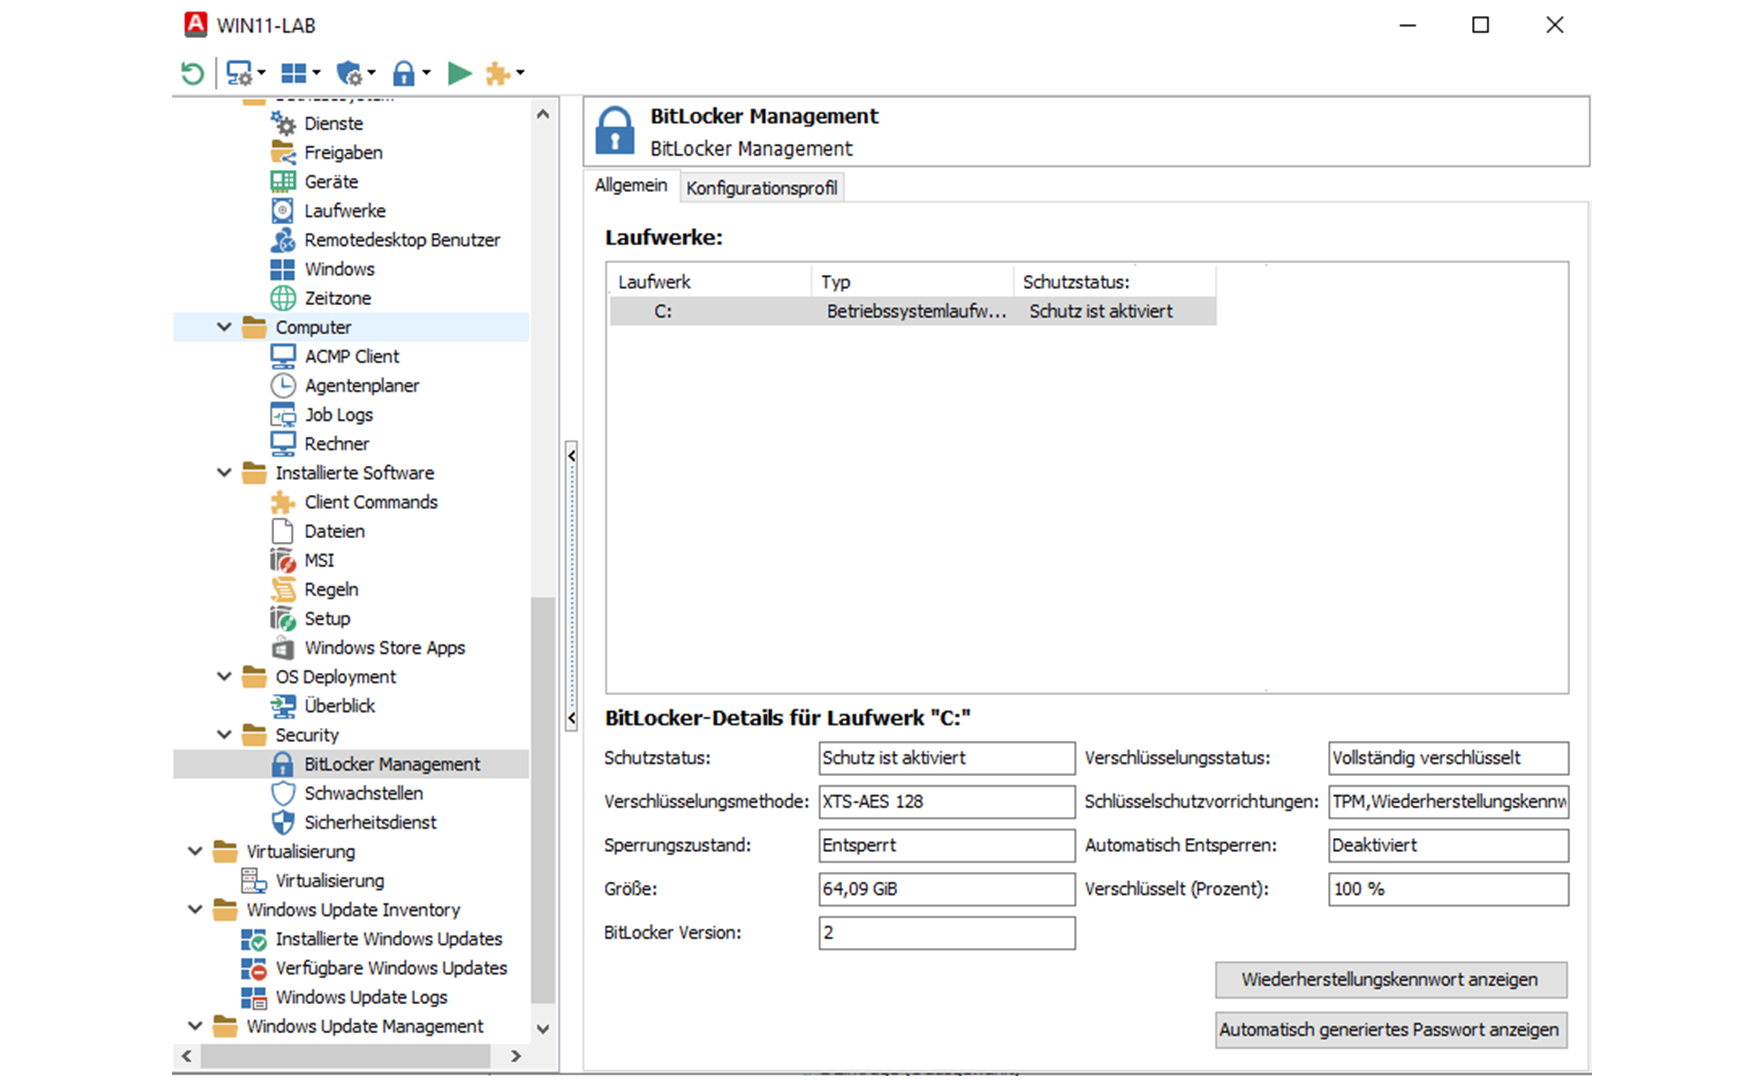1764x1080 pixels.
Task: Click the Sperrungszustand field Entsperrt
Action: [947, 846]
